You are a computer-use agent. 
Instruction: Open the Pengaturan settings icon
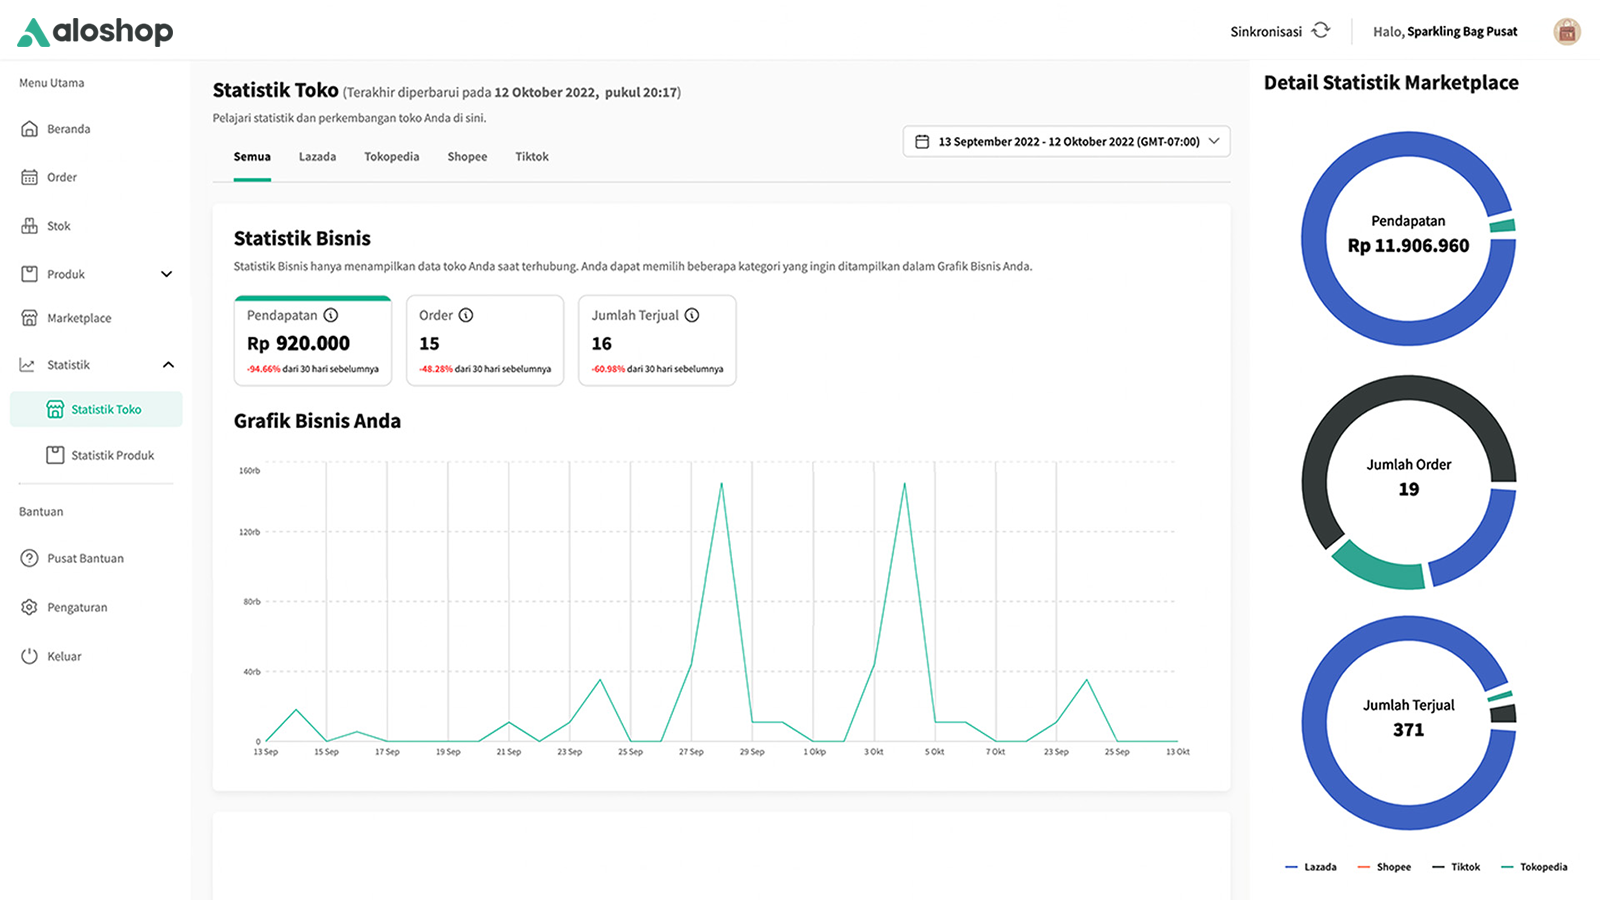[30, 607]
